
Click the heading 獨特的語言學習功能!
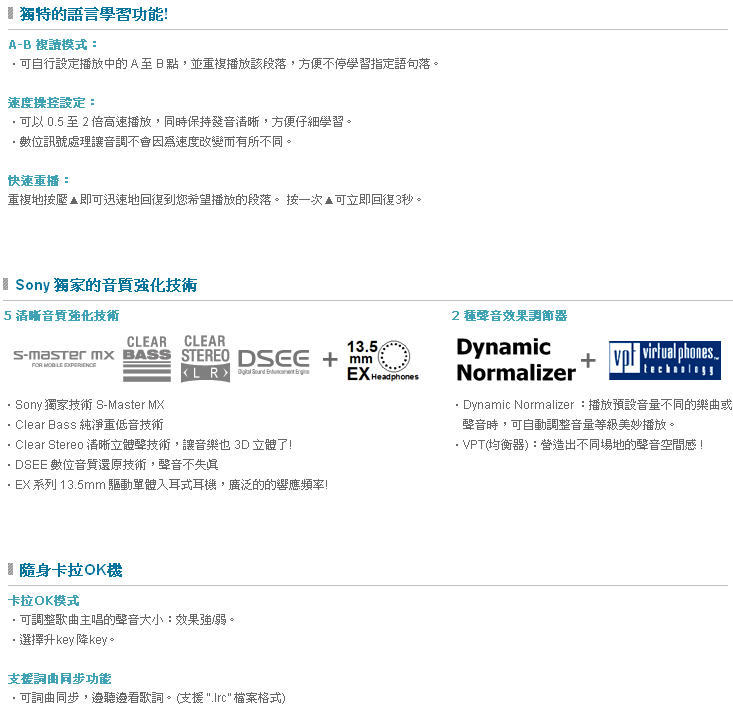[x=93, y=14]
